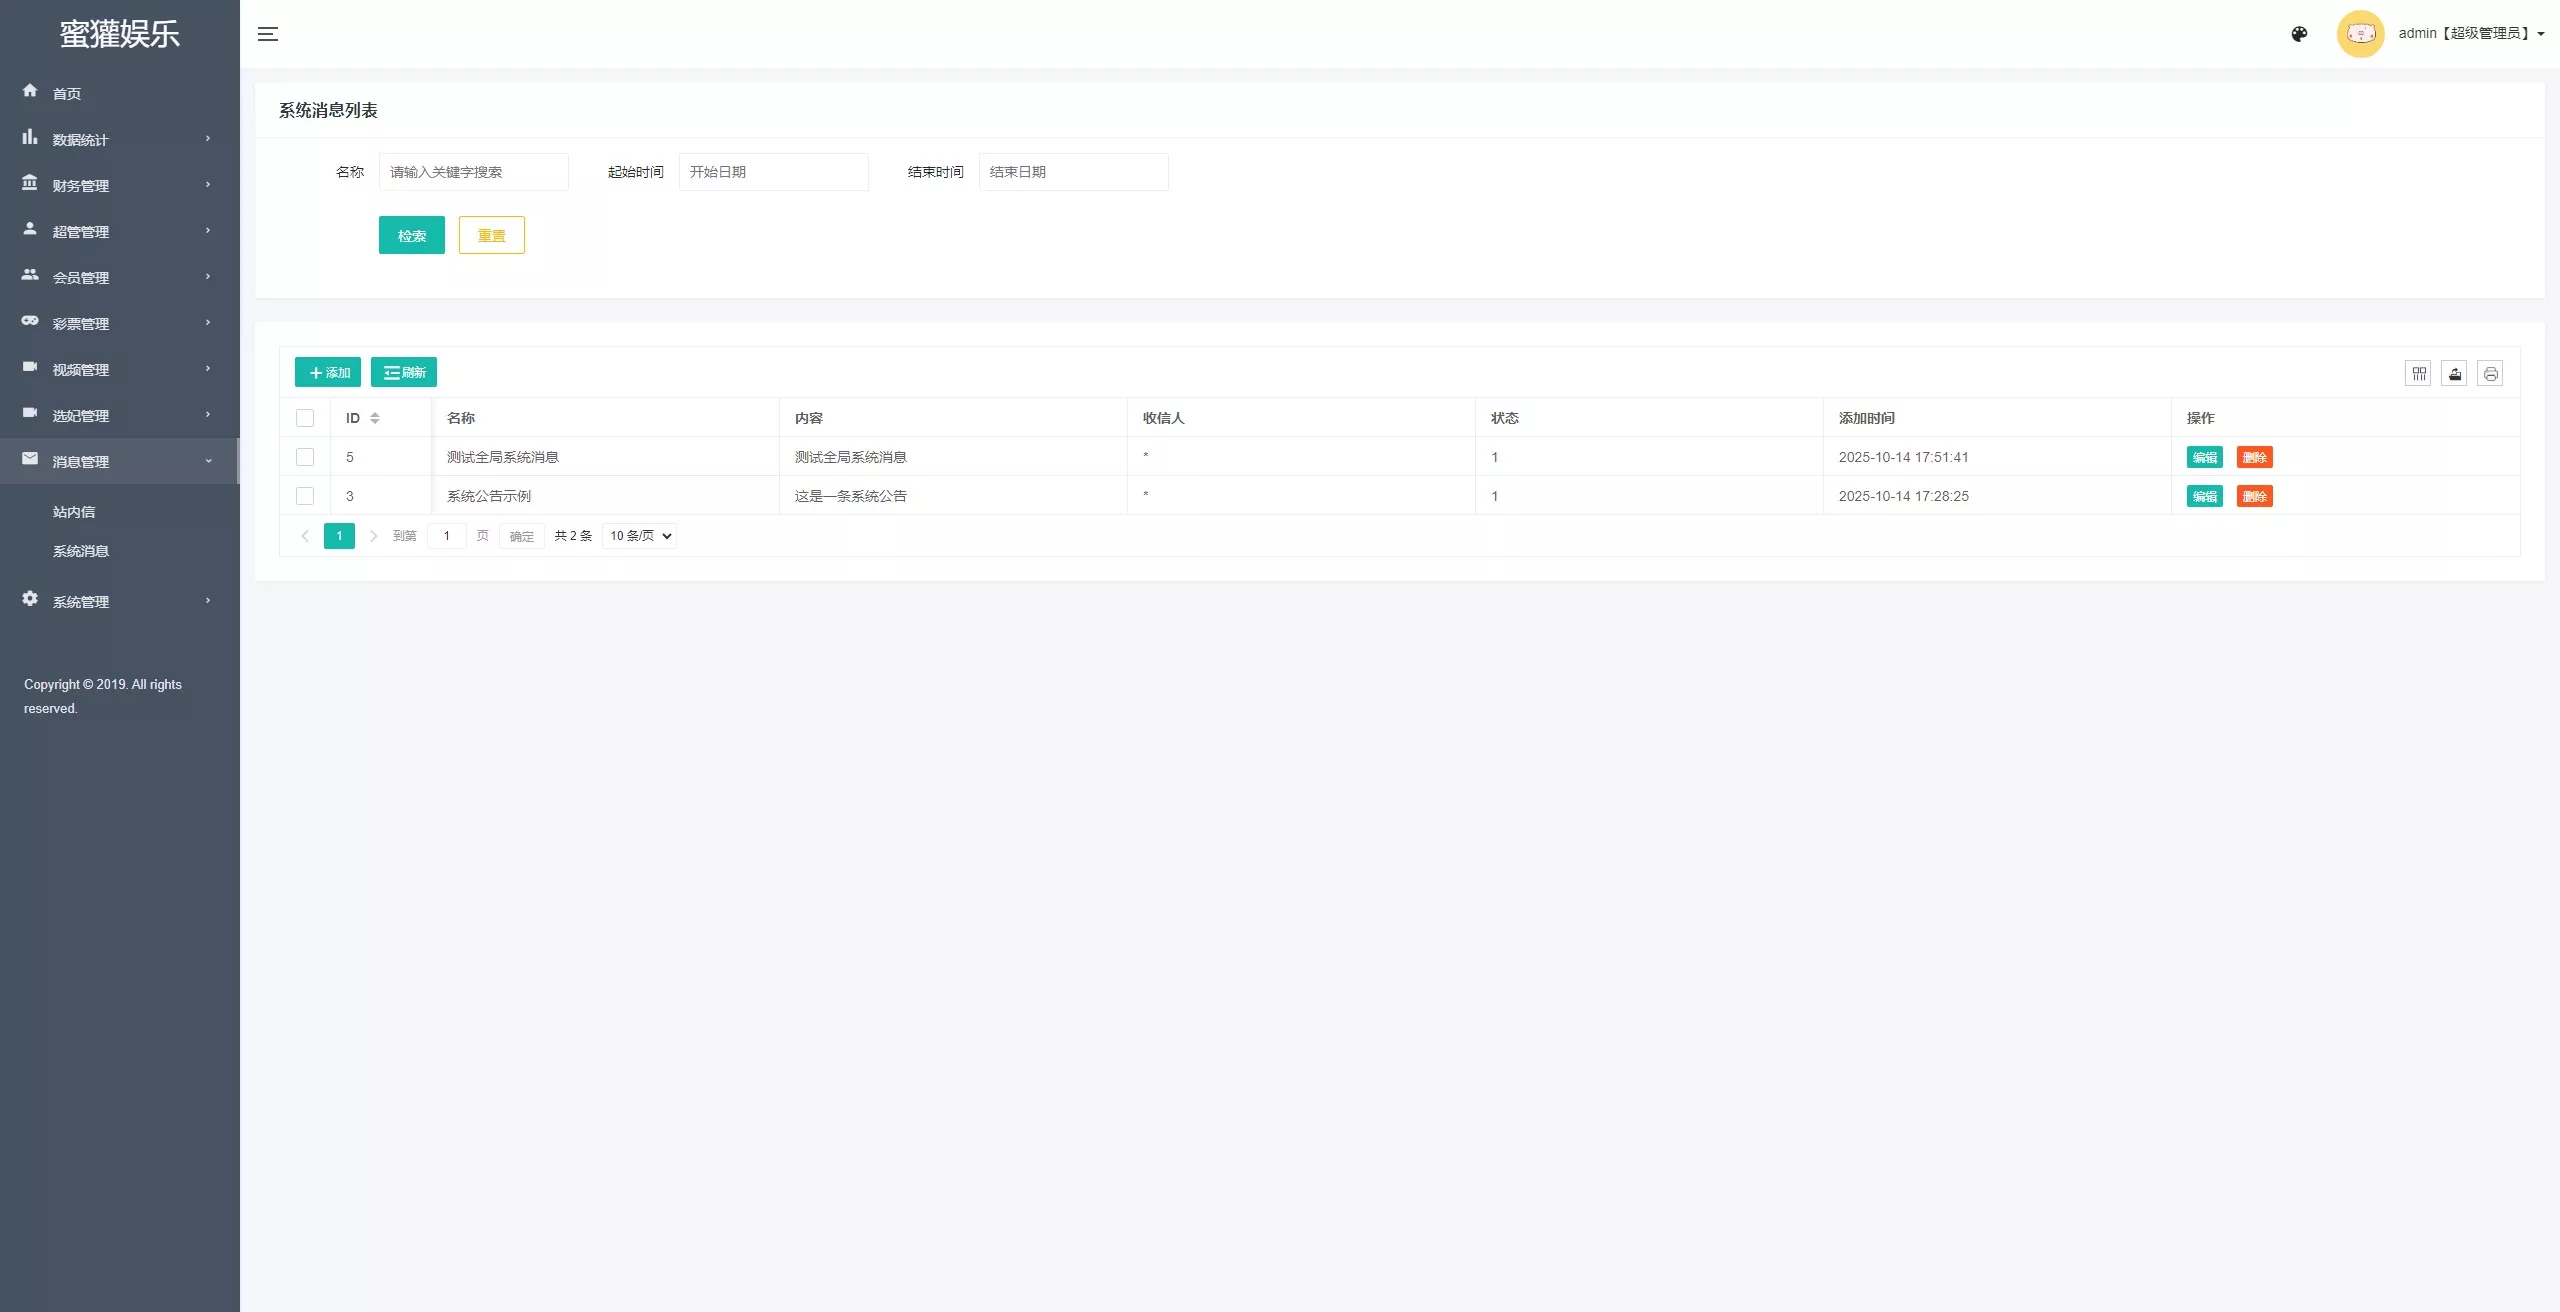
Task: Collapse the sidebar with the hamburger icon
Action: [267, 34]
